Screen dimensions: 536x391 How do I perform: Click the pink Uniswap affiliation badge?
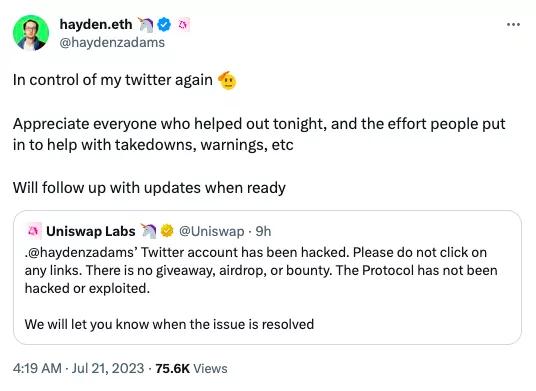click(184, 25)
